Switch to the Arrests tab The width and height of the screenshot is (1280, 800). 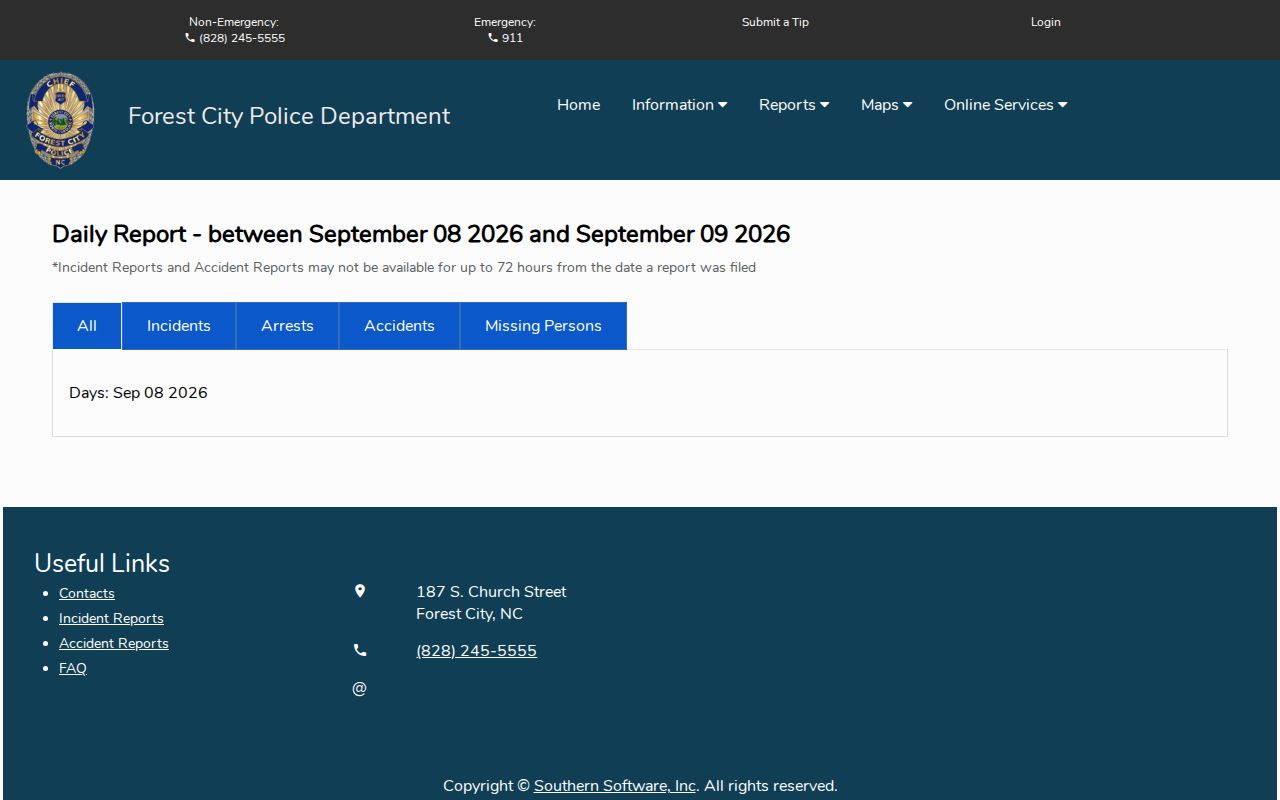288,326
